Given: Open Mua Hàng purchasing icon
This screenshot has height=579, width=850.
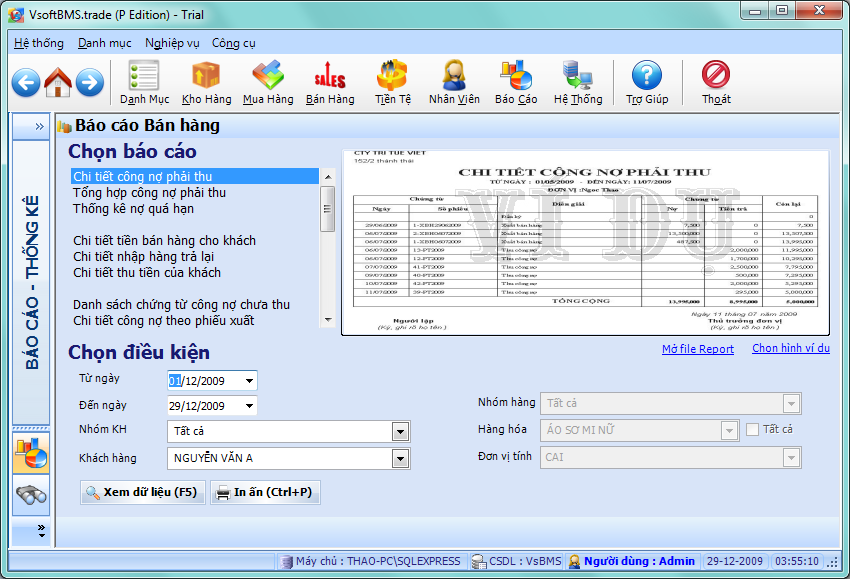Looking at the screenshot, I should pos(268,82).
